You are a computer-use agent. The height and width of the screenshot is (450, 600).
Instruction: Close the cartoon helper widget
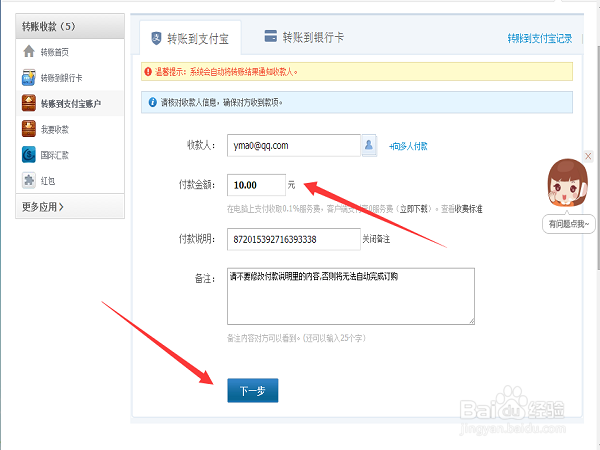(x=588, y=156)
